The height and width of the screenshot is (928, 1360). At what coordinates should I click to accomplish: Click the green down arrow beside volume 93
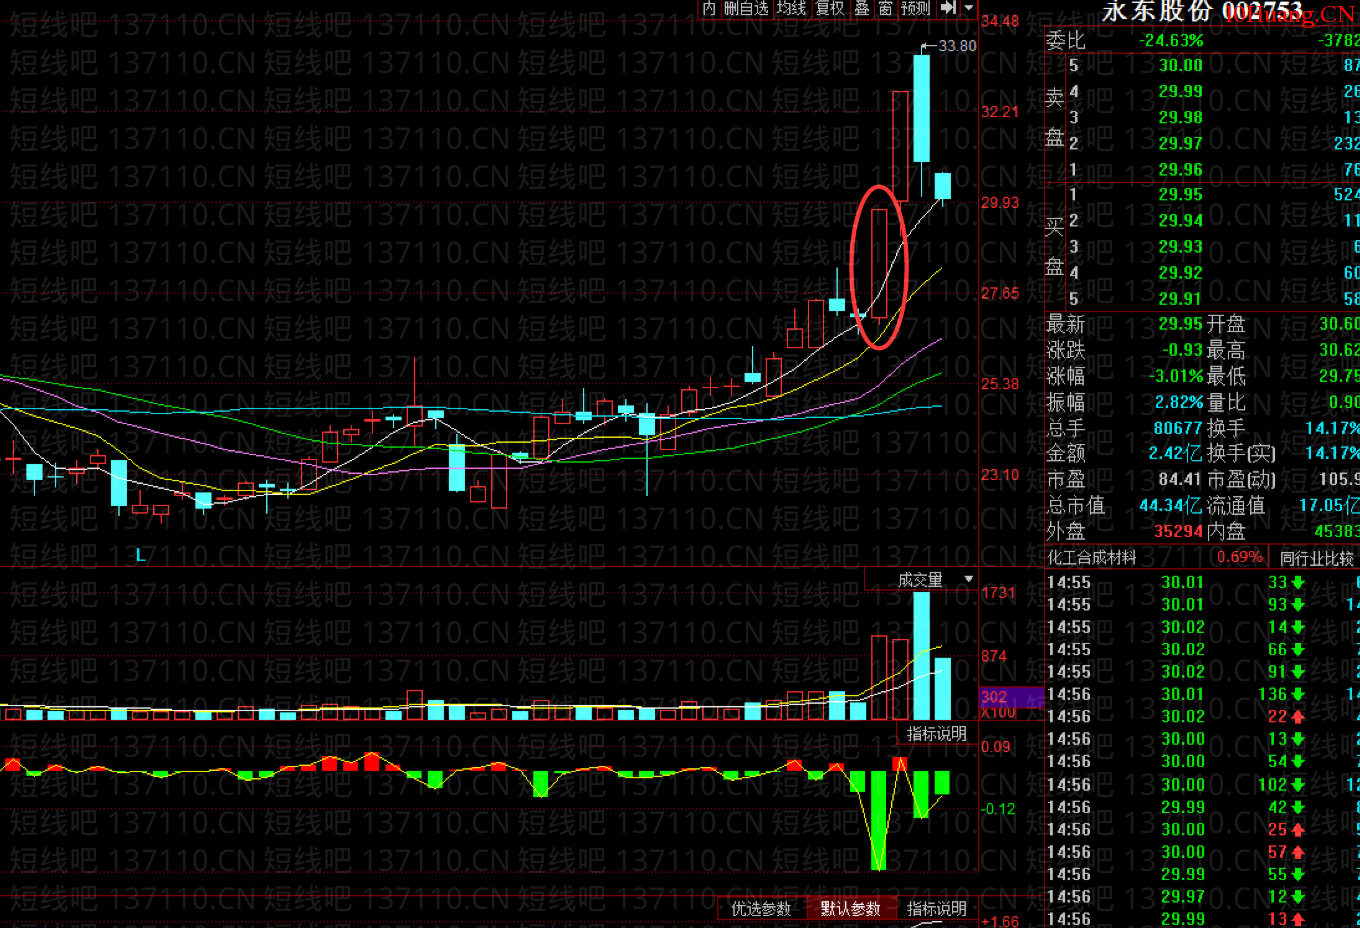(1298, 605)
